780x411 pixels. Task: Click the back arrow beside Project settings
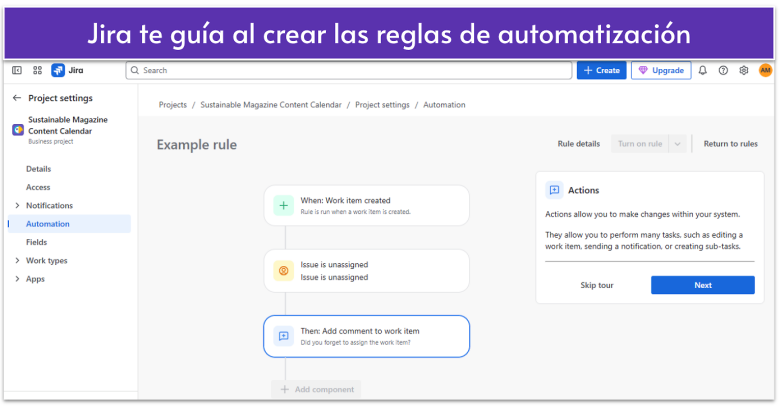click(17, 98)
